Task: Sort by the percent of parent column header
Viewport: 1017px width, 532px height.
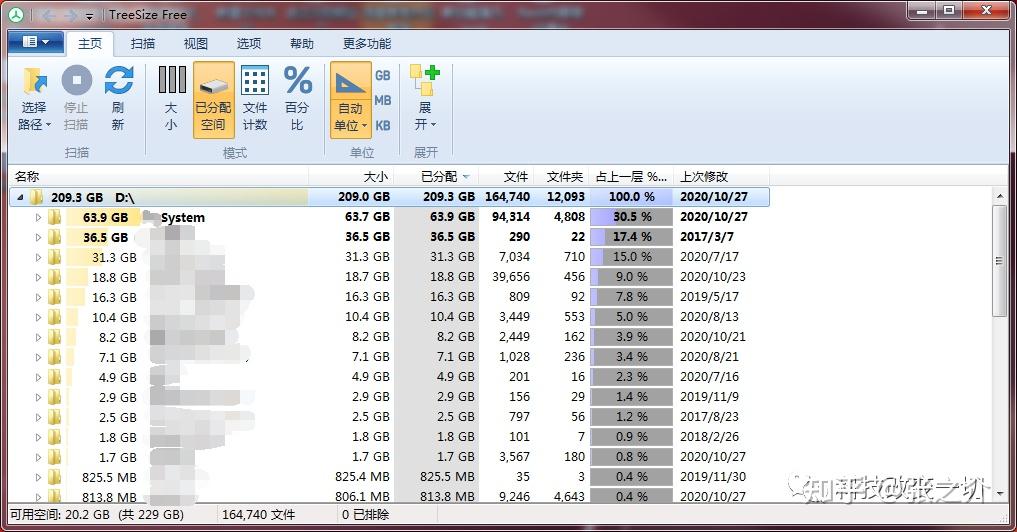Action: [631, 176]
